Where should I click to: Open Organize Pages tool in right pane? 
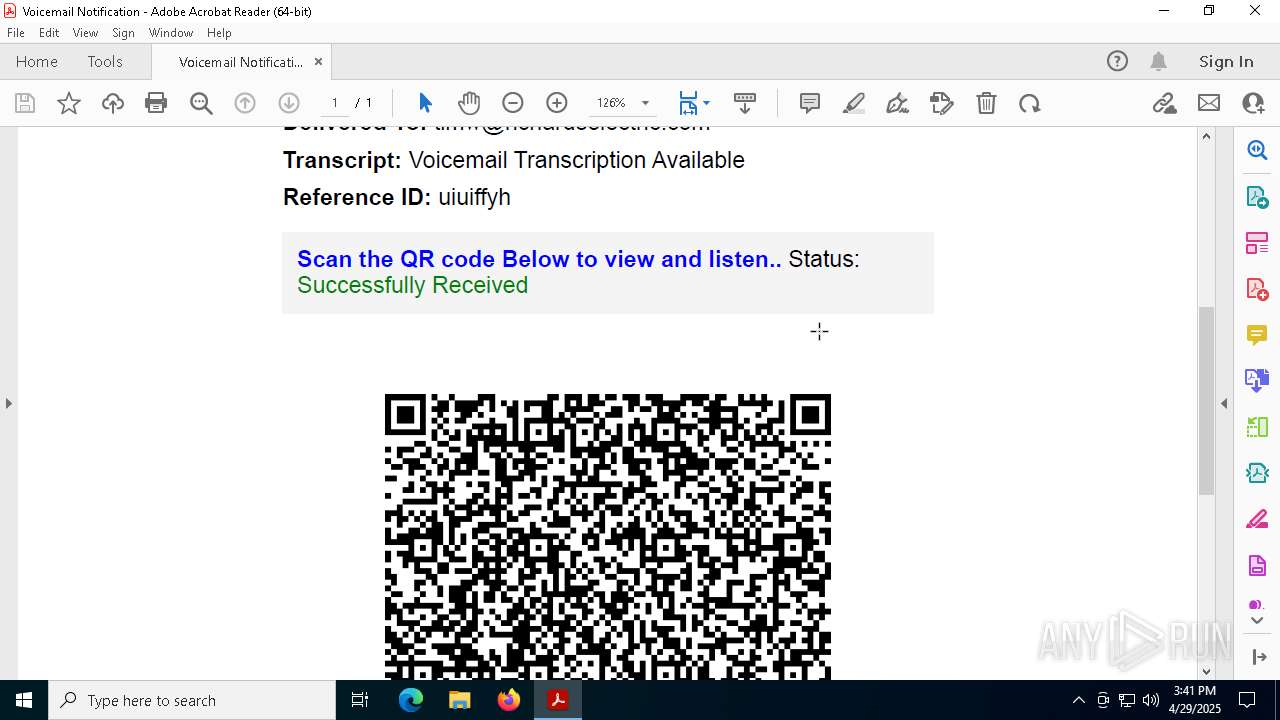(x=1257, y=243)
